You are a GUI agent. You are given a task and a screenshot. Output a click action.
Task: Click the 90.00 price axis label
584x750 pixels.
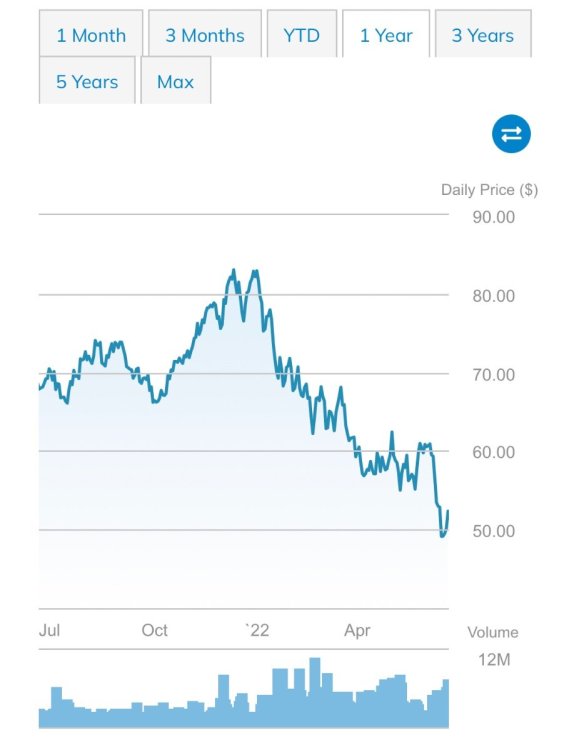click(494, 217)
